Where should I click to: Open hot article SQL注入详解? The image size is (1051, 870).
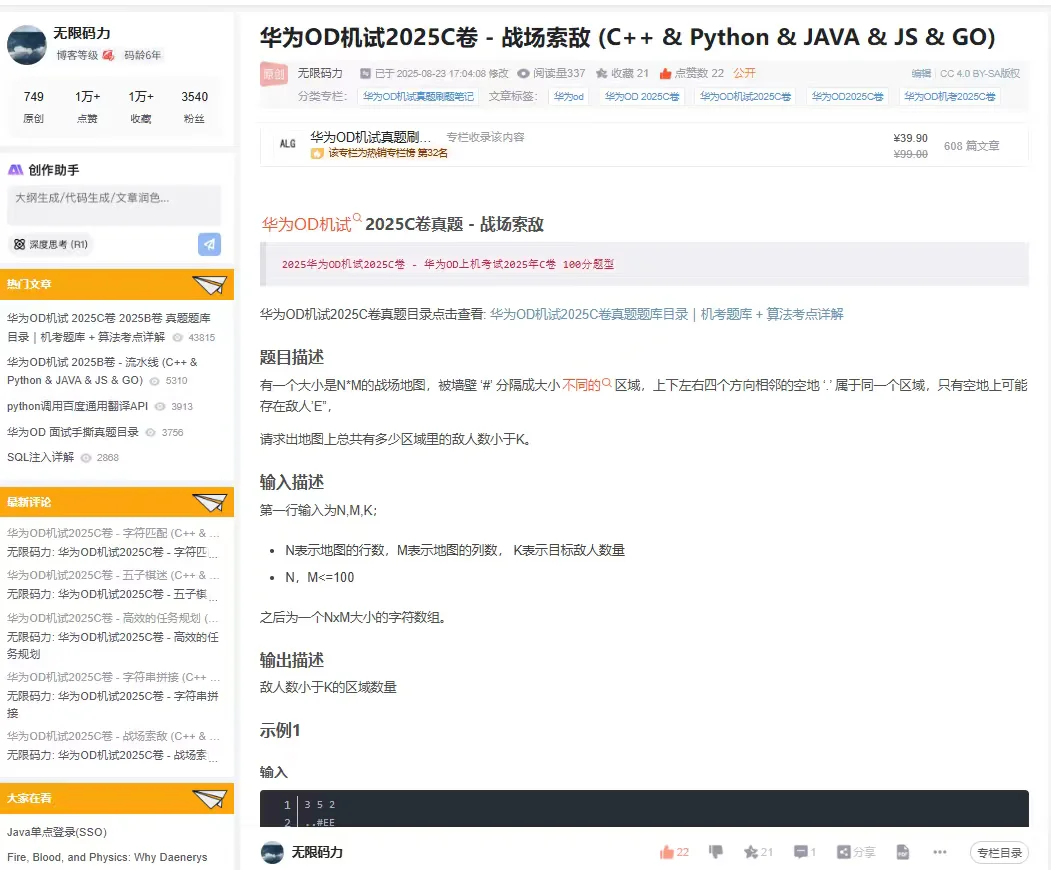point(40,457)
